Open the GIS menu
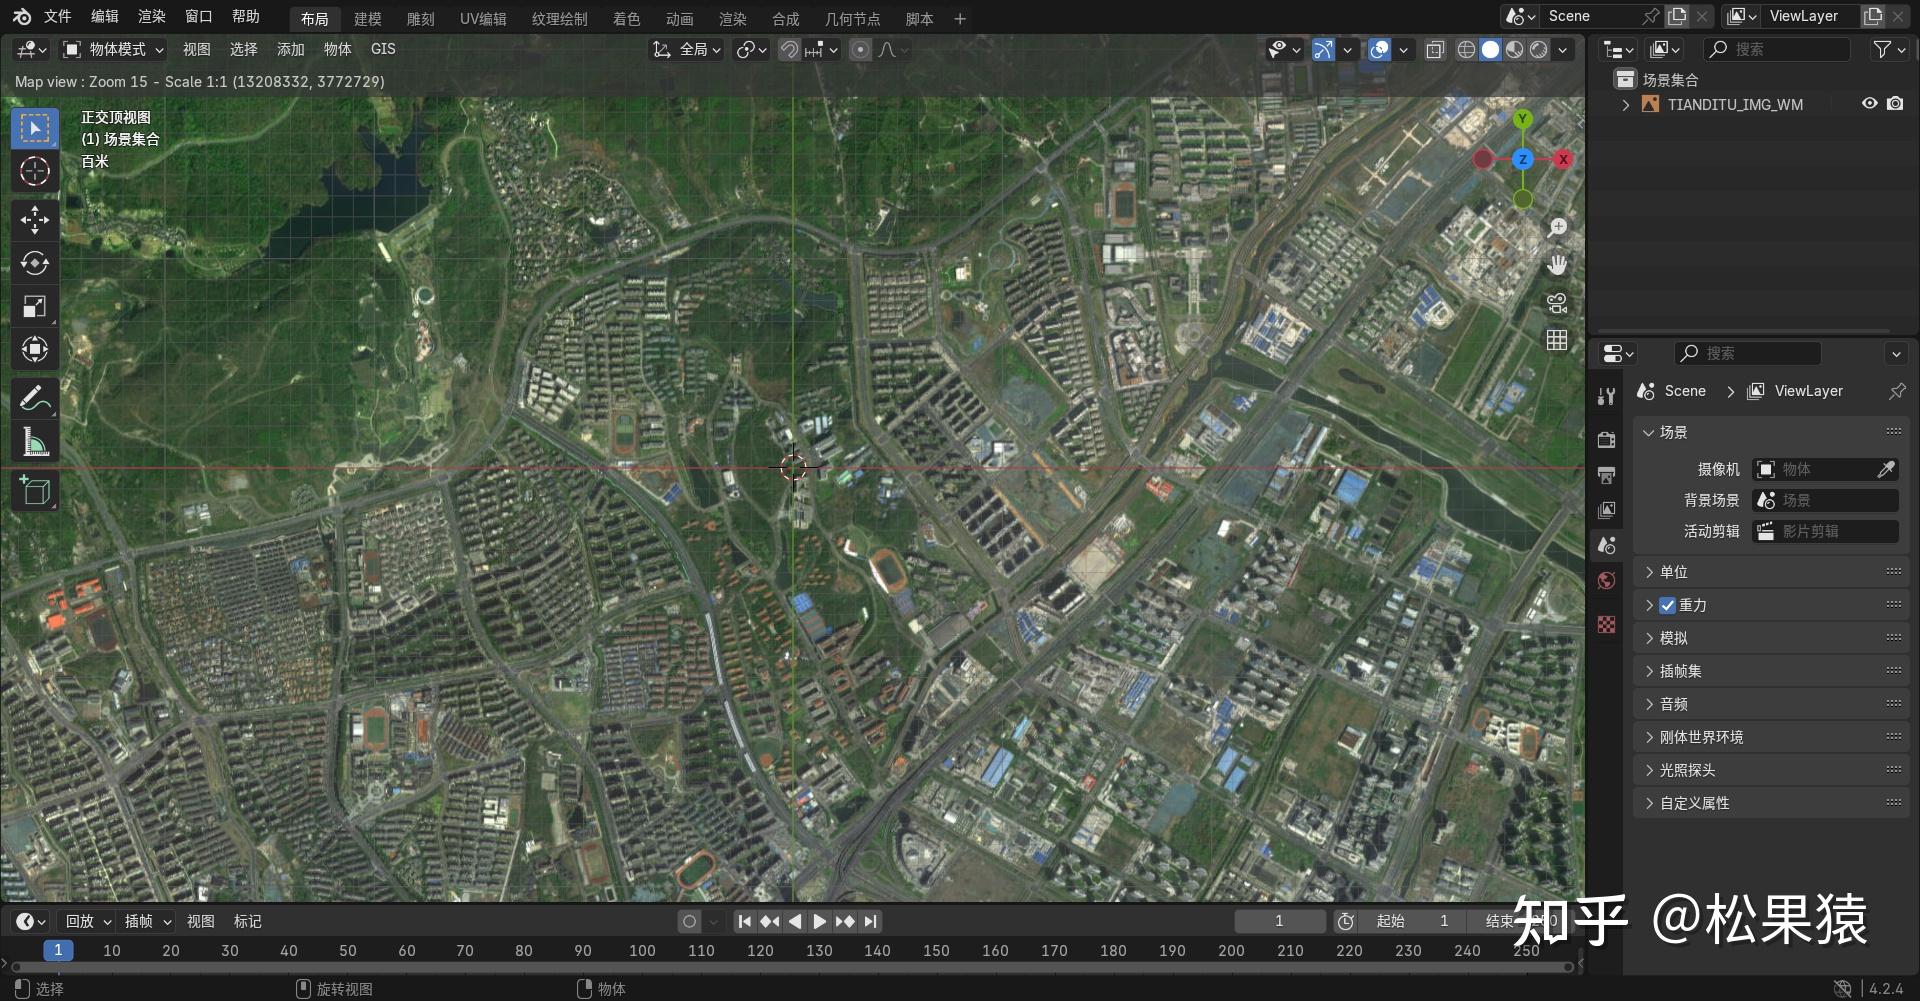Image resolution: width=1920 pixels, height=1001 pixels. coord(383,48)
